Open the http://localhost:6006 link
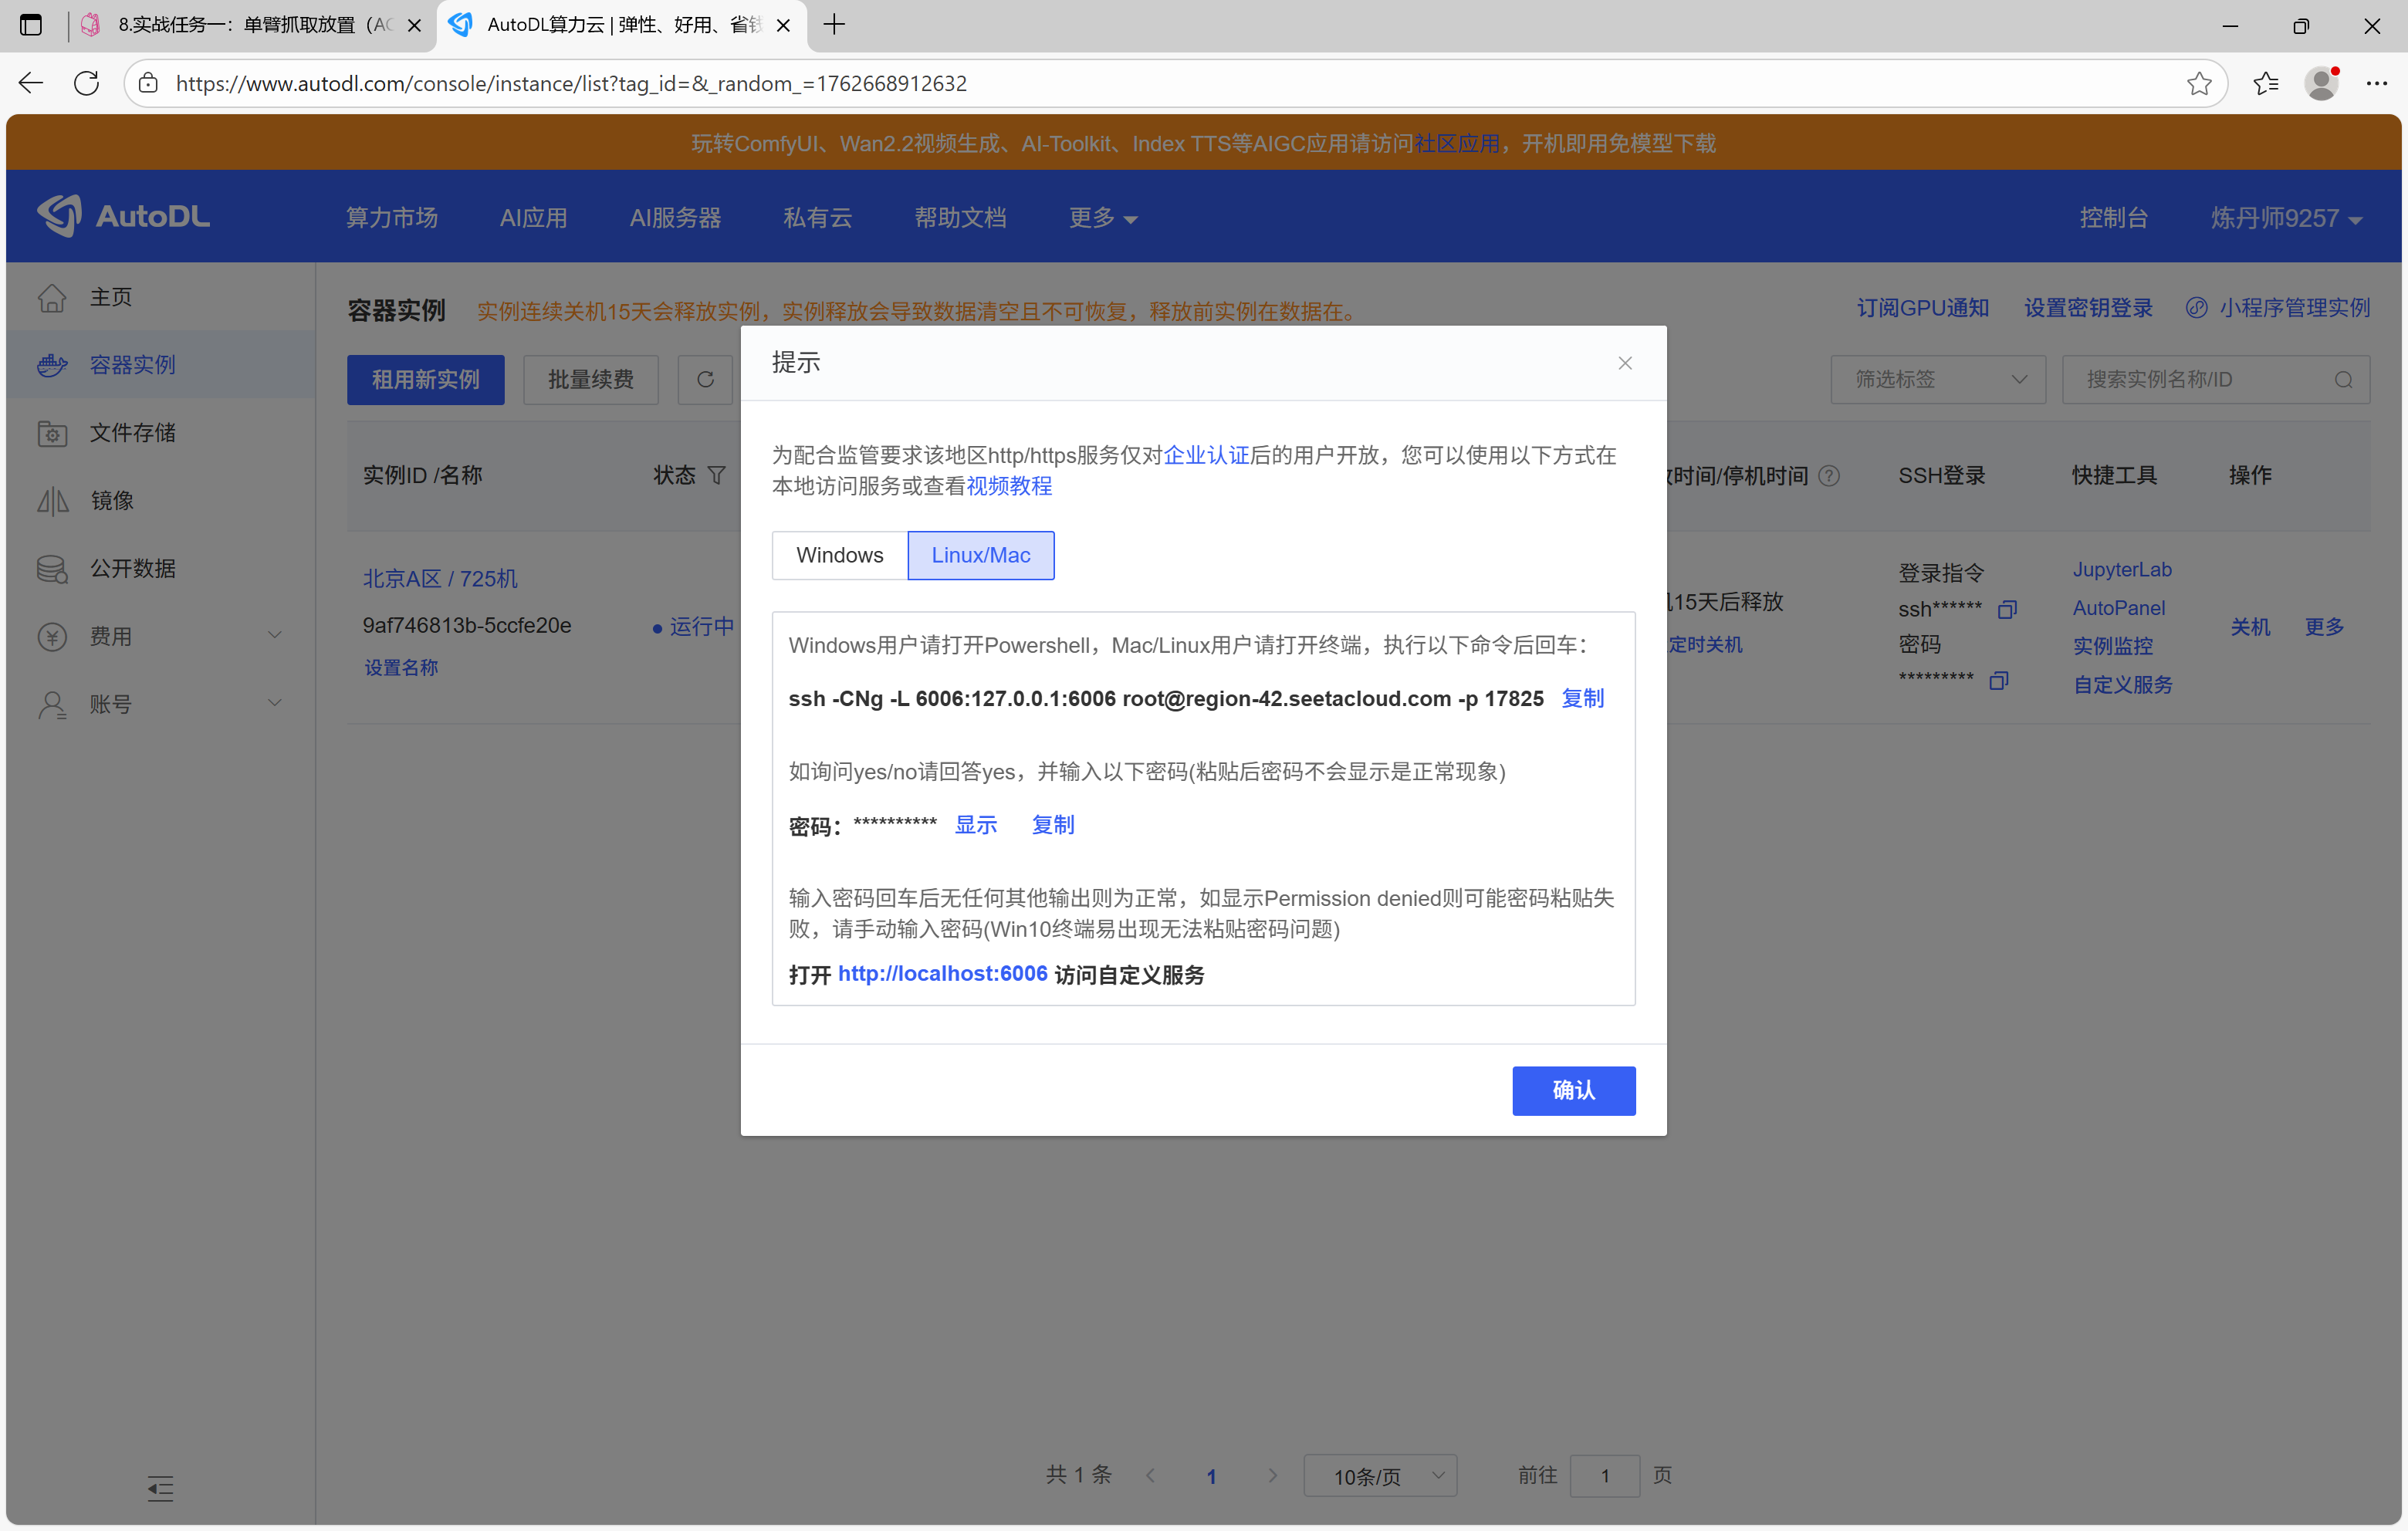This screenshot has height=1531, width=2408. pos(942,973)
